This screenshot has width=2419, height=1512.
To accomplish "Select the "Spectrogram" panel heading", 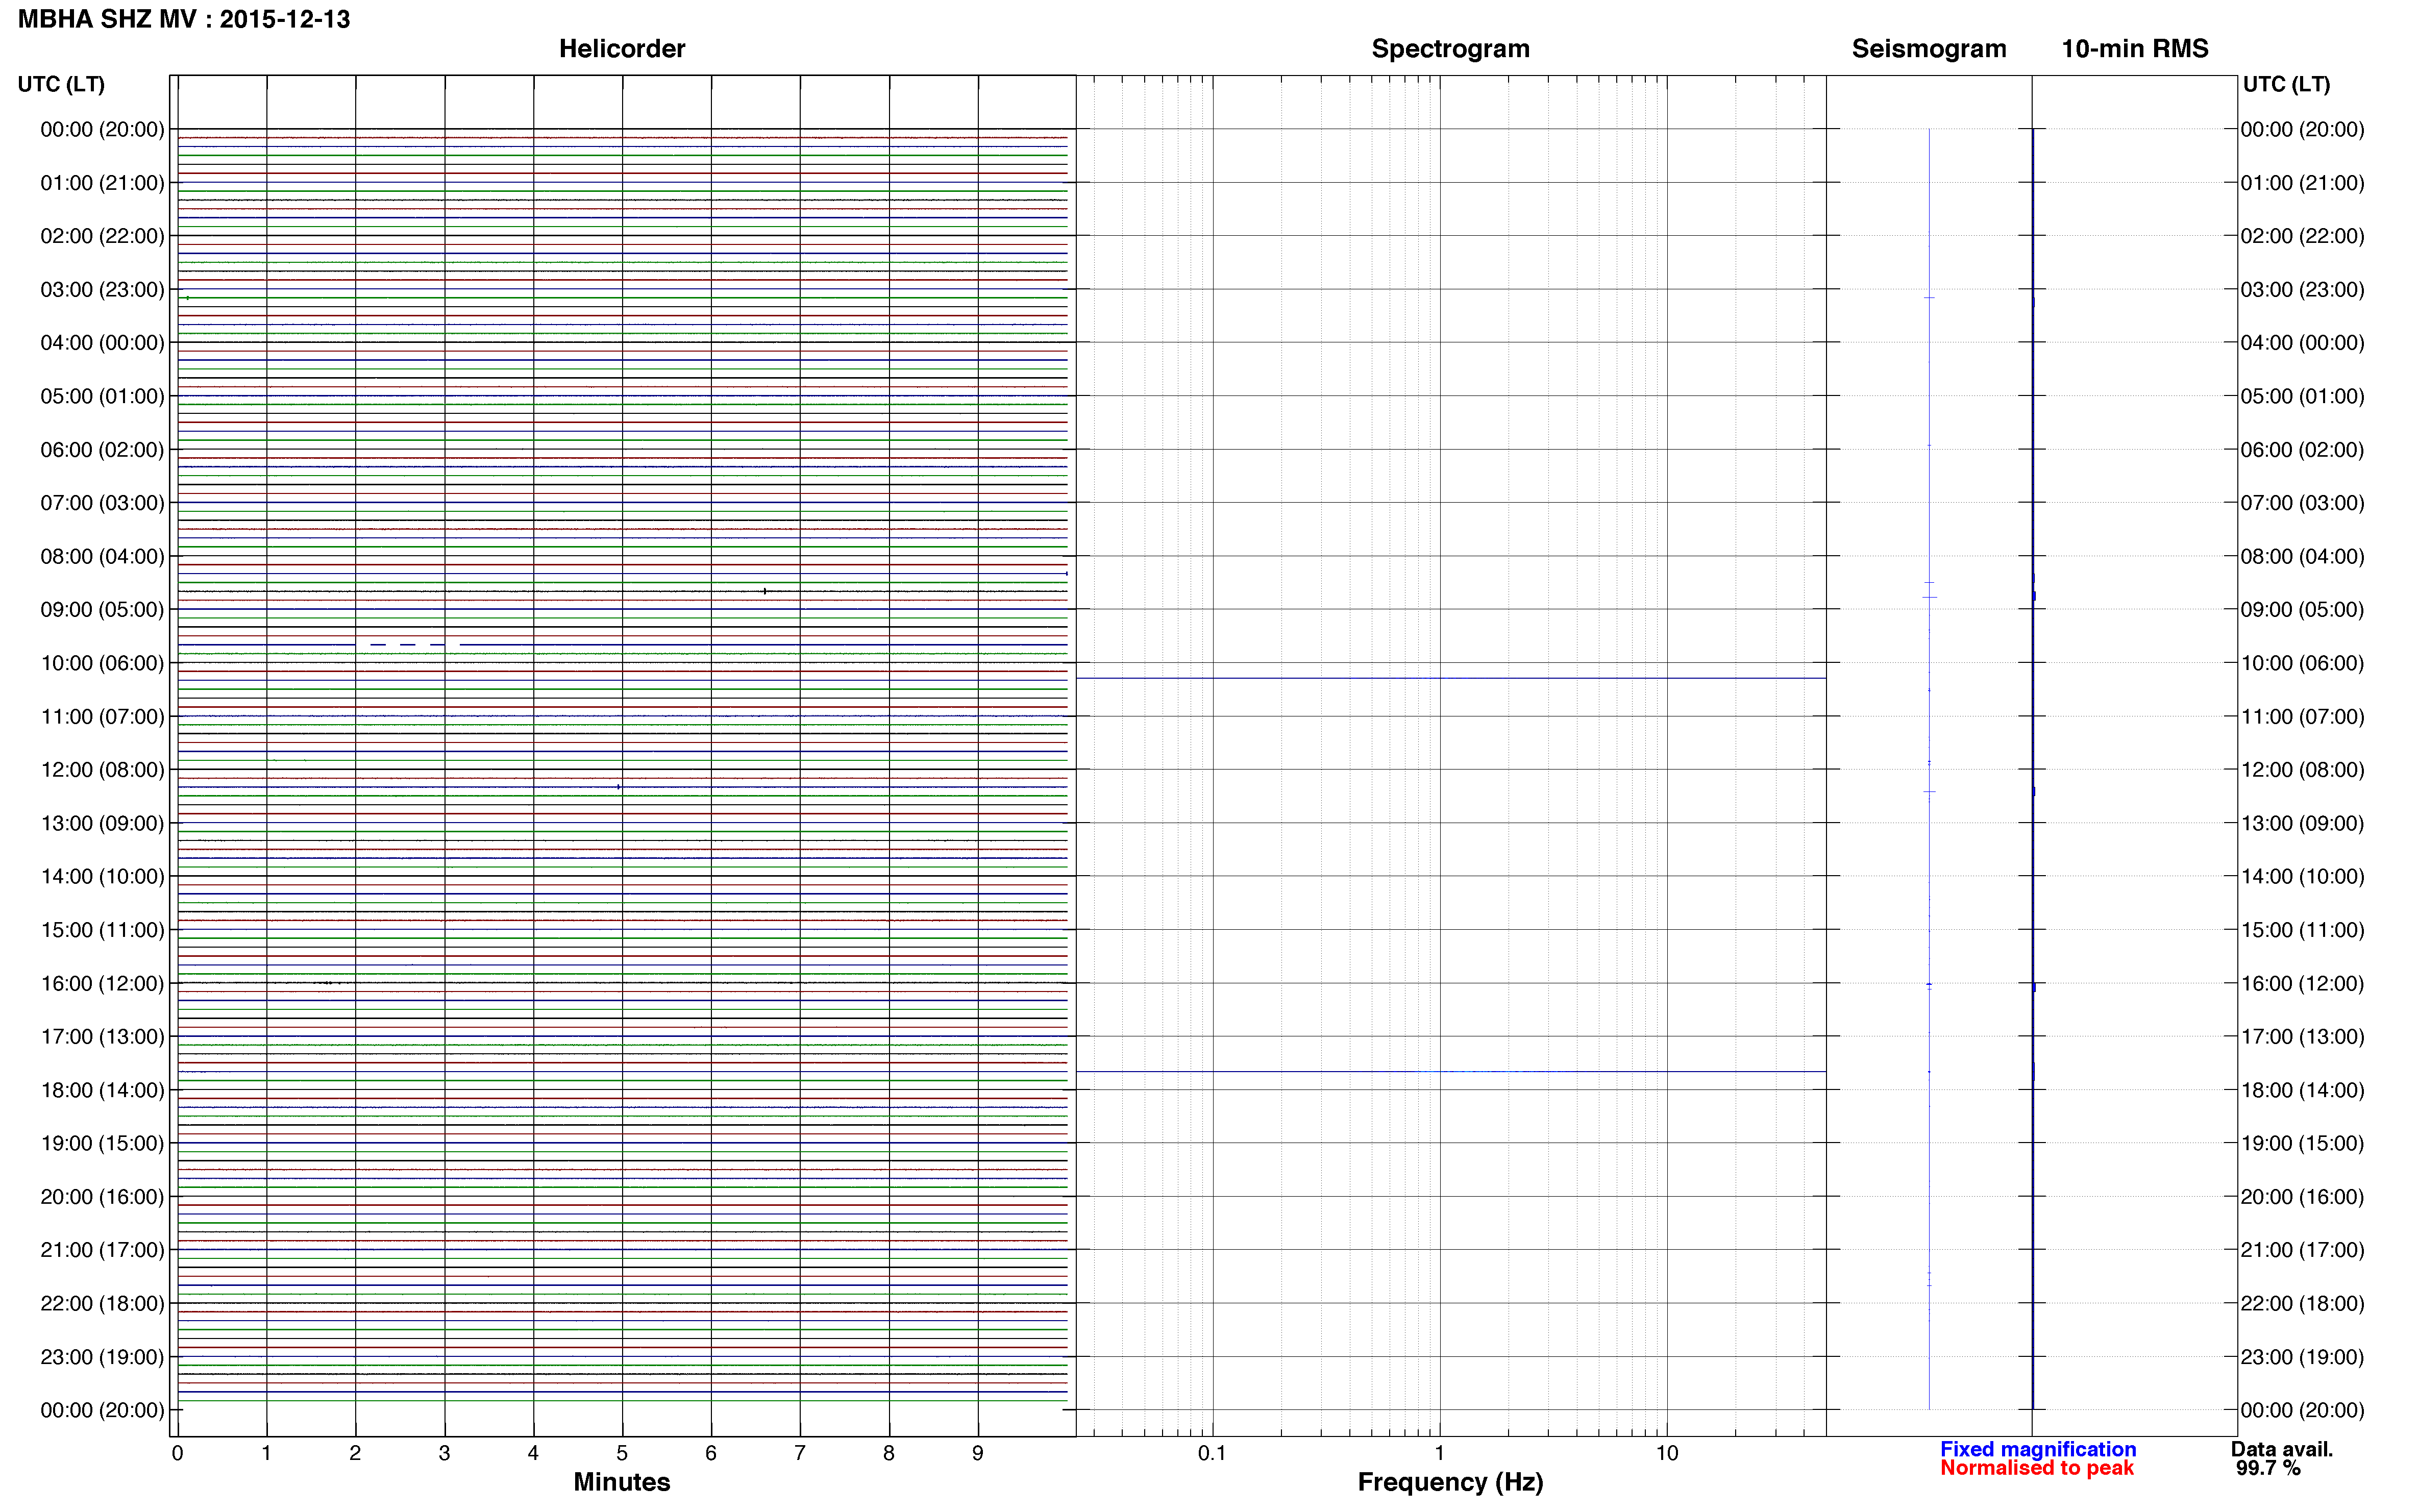I will (x=1450, y=48).
